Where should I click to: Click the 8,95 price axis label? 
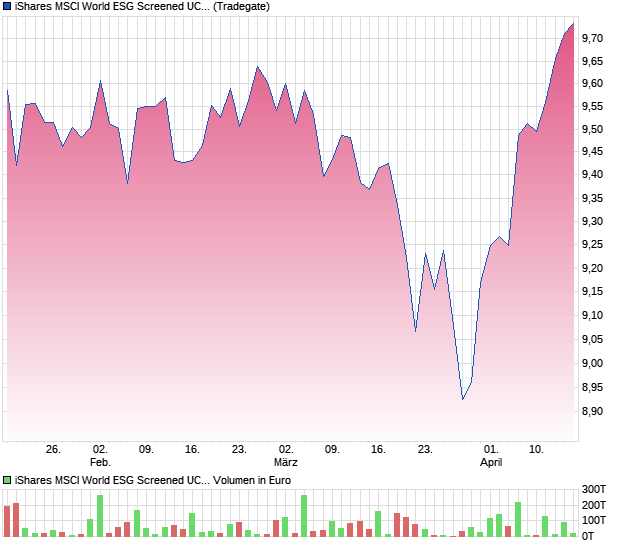click(x=592, y=387)
